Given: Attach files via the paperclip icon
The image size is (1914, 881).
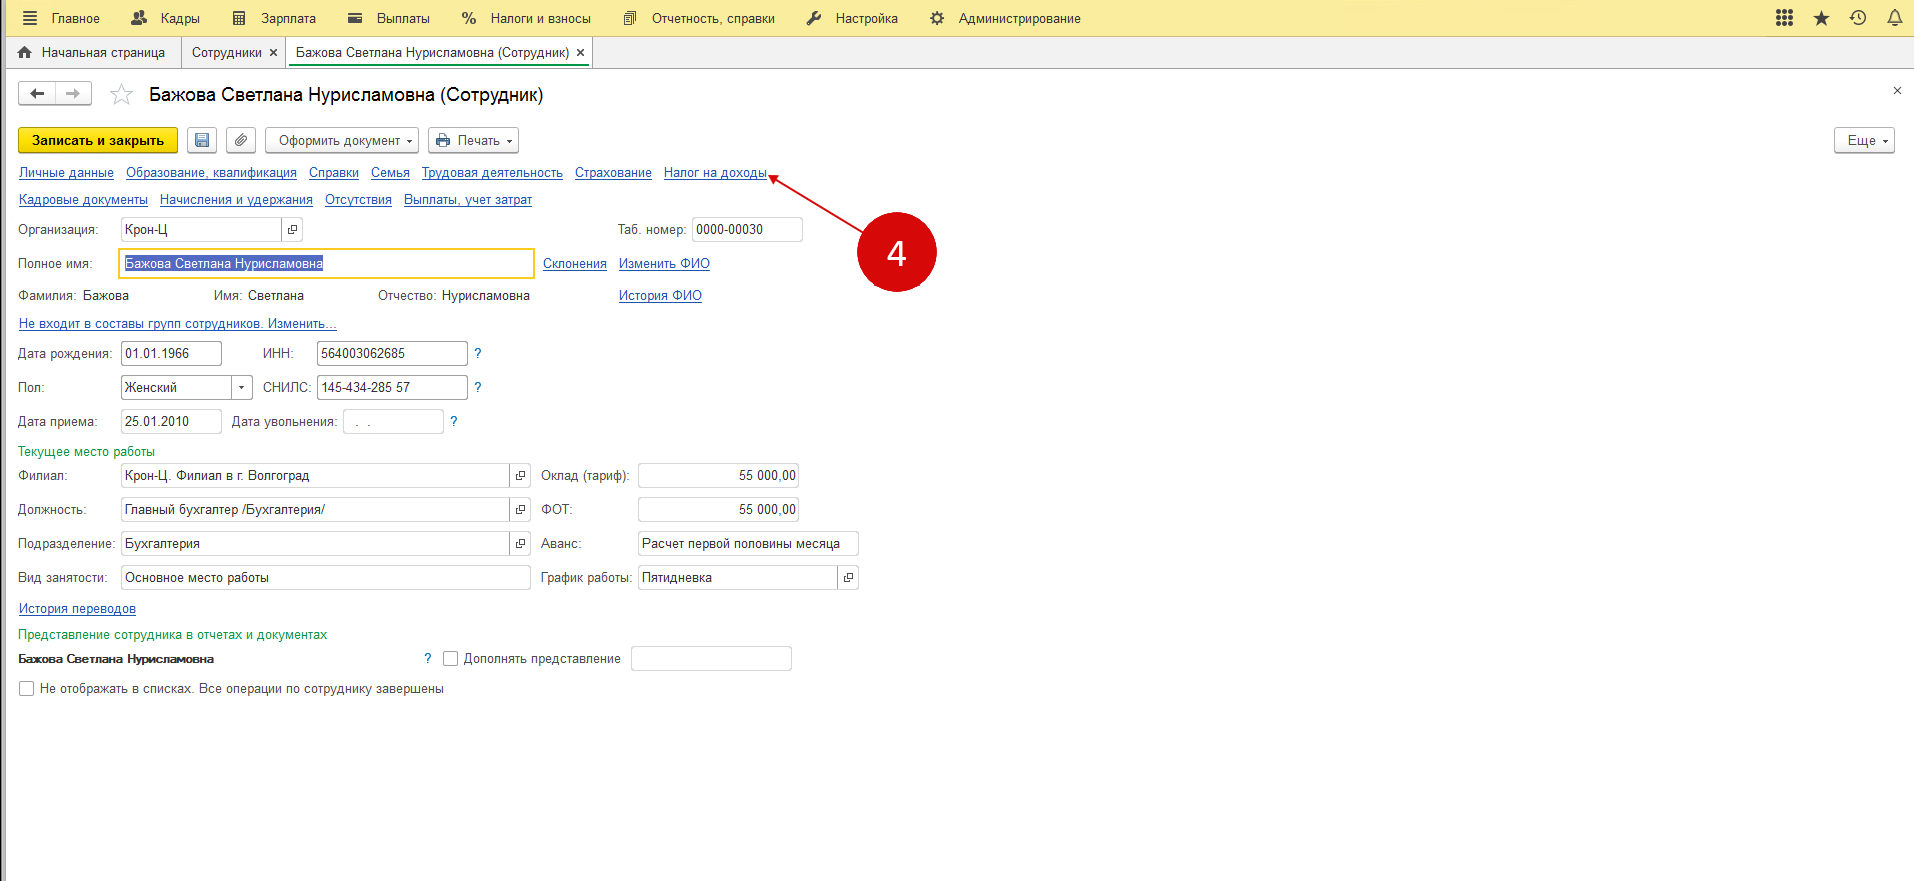Looking at the screenshot, I should (x=241, y=140).
